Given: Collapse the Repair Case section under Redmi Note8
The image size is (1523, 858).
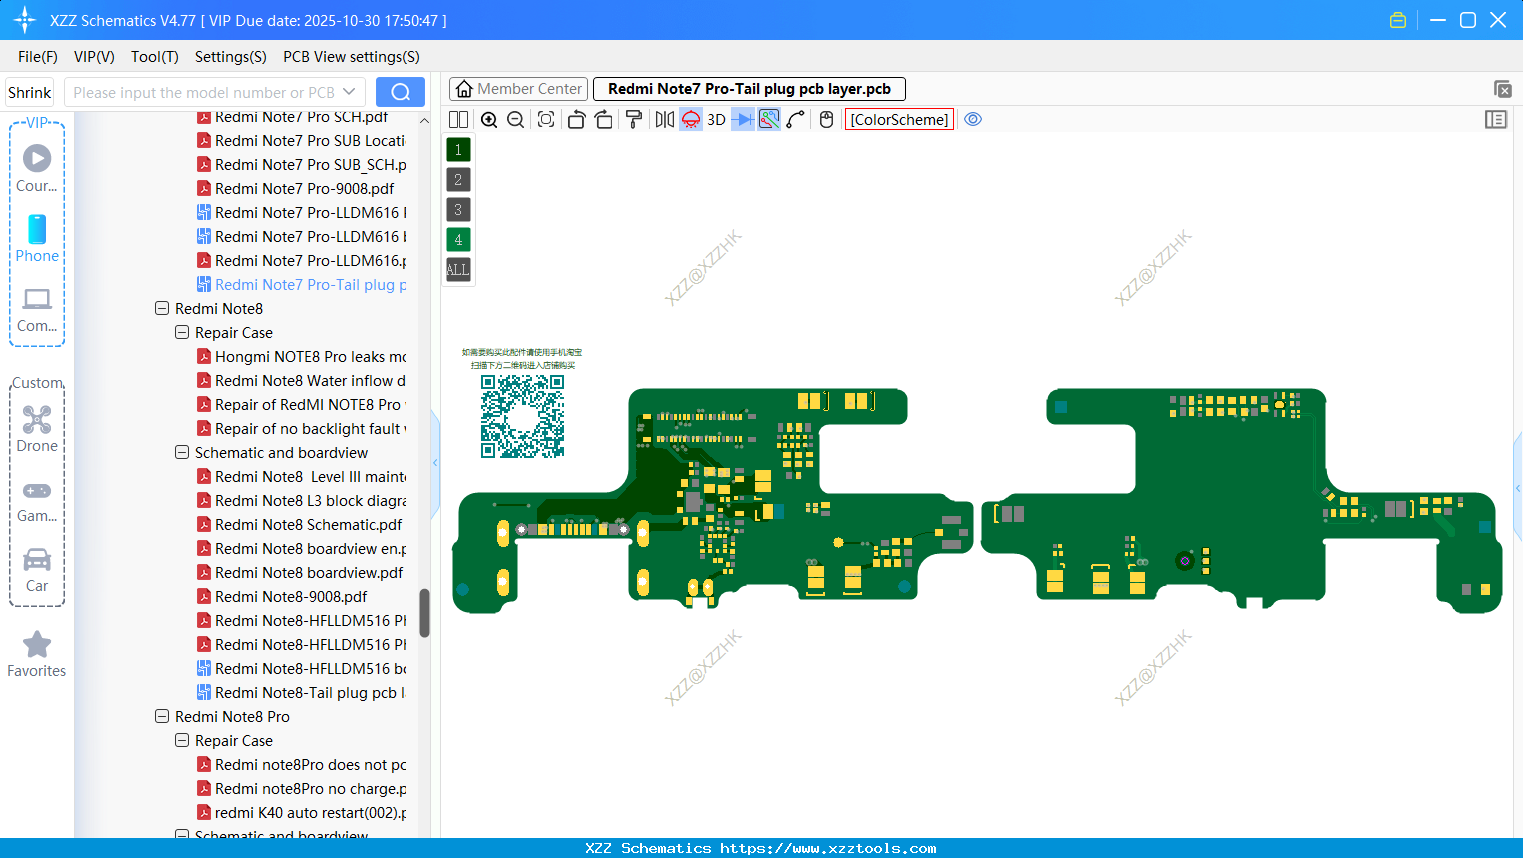Looking at the screenshot, I should [x=181, y=332].
